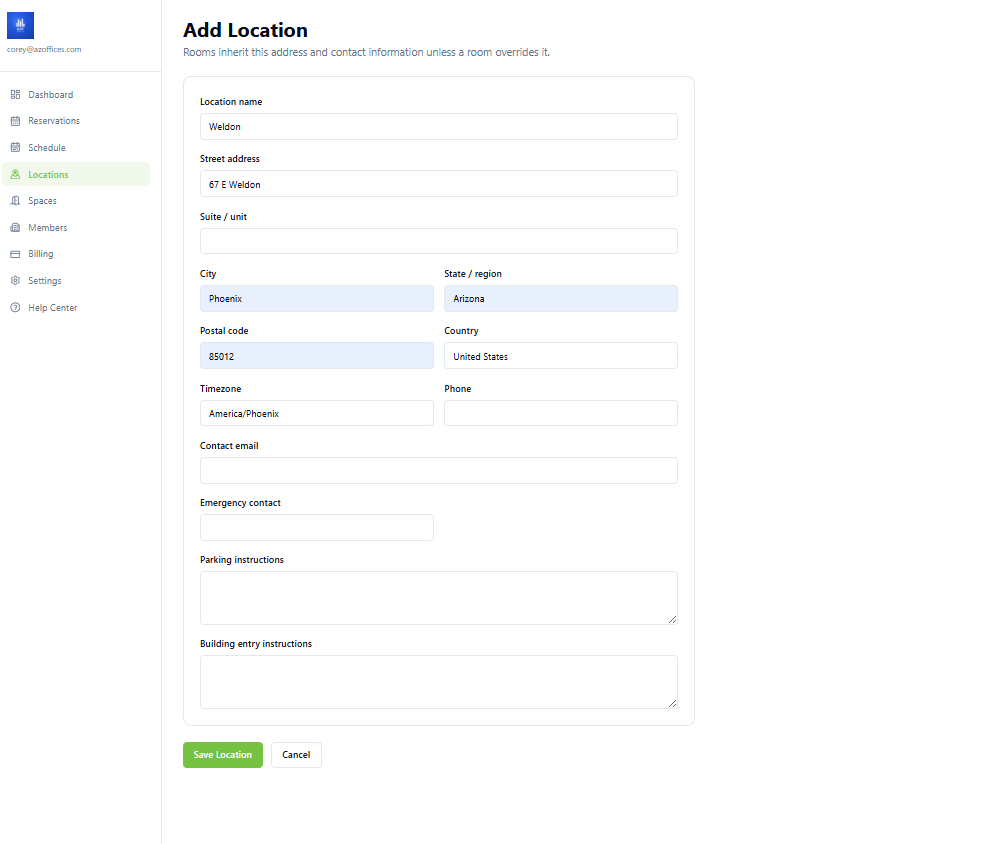Click into the Phone field

point(561,413)
